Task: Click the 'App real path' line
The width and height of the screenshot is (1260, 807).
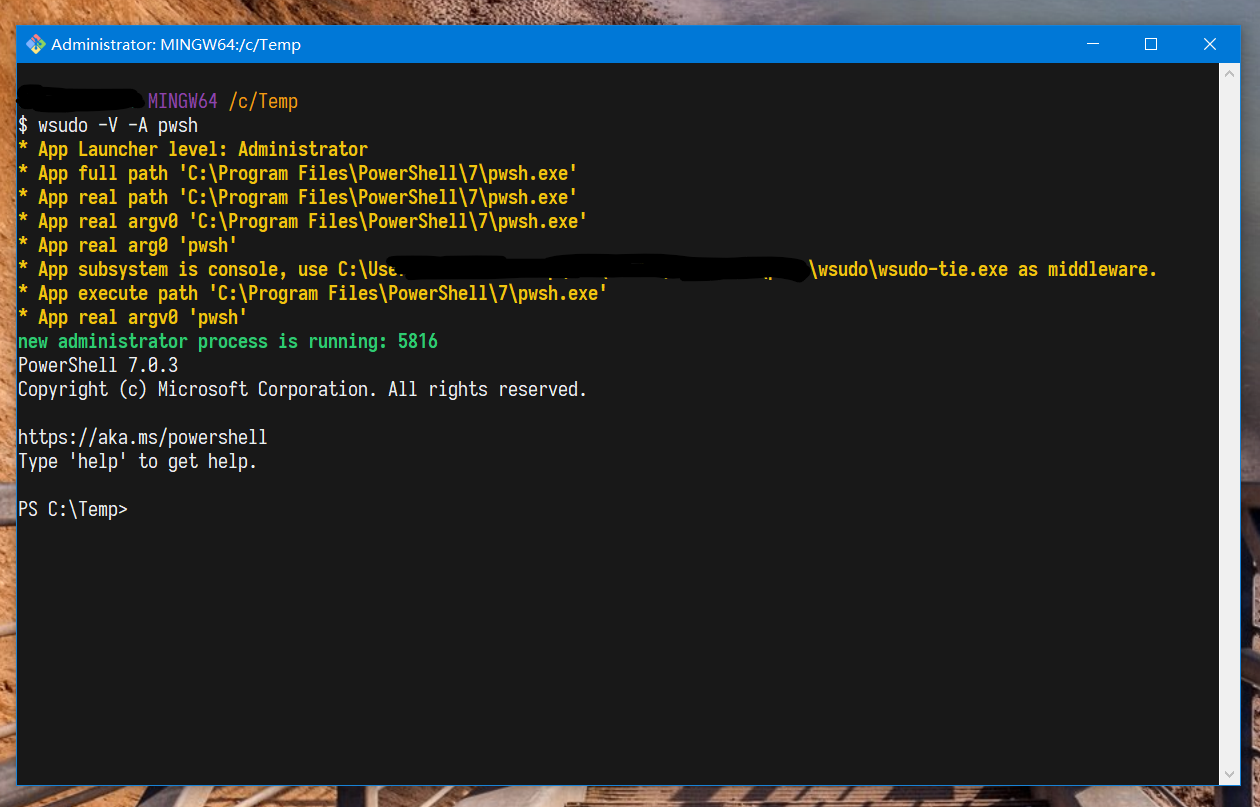Action: click(x=298, y=197)
